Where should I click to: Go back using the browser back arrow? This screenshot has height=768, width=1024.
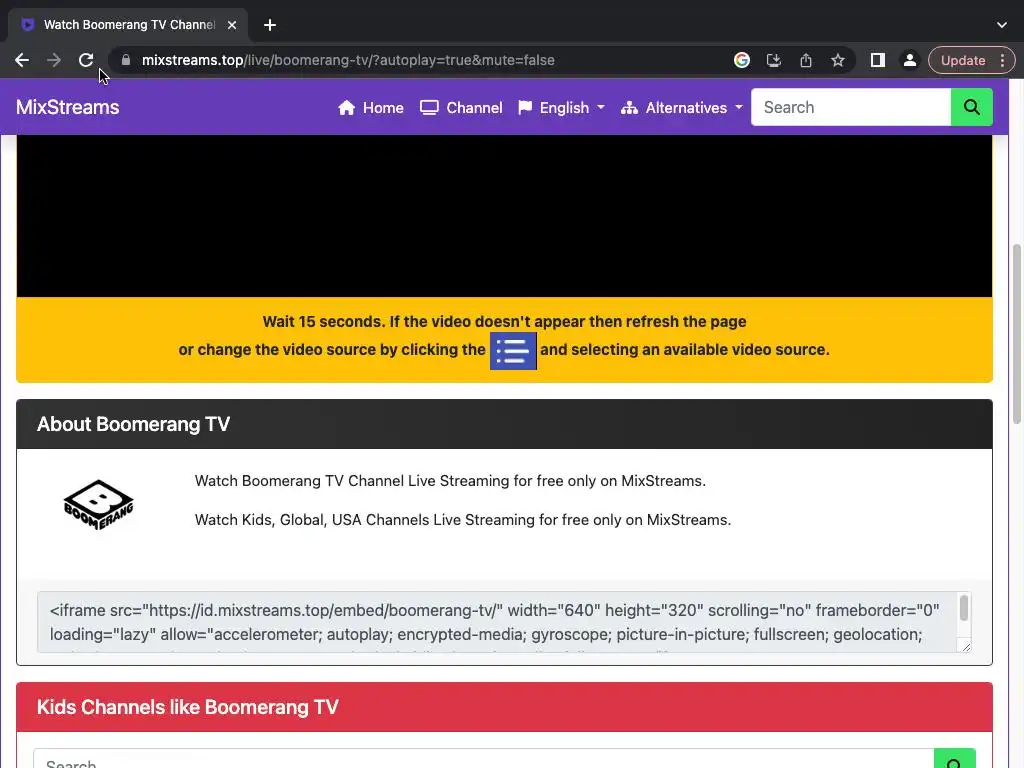tap(22, 60)
